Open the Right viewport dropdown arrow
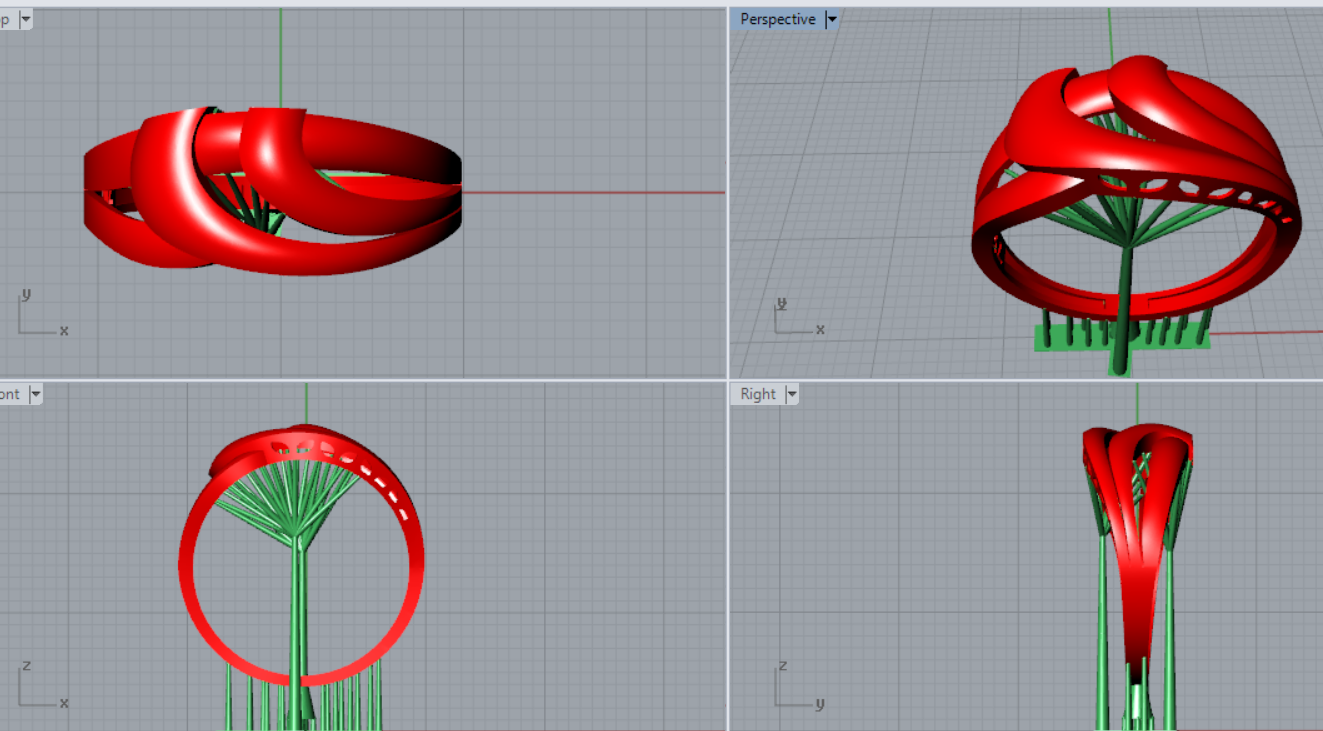The height and width of the screenshot is (731, 1323). (792, 394)
